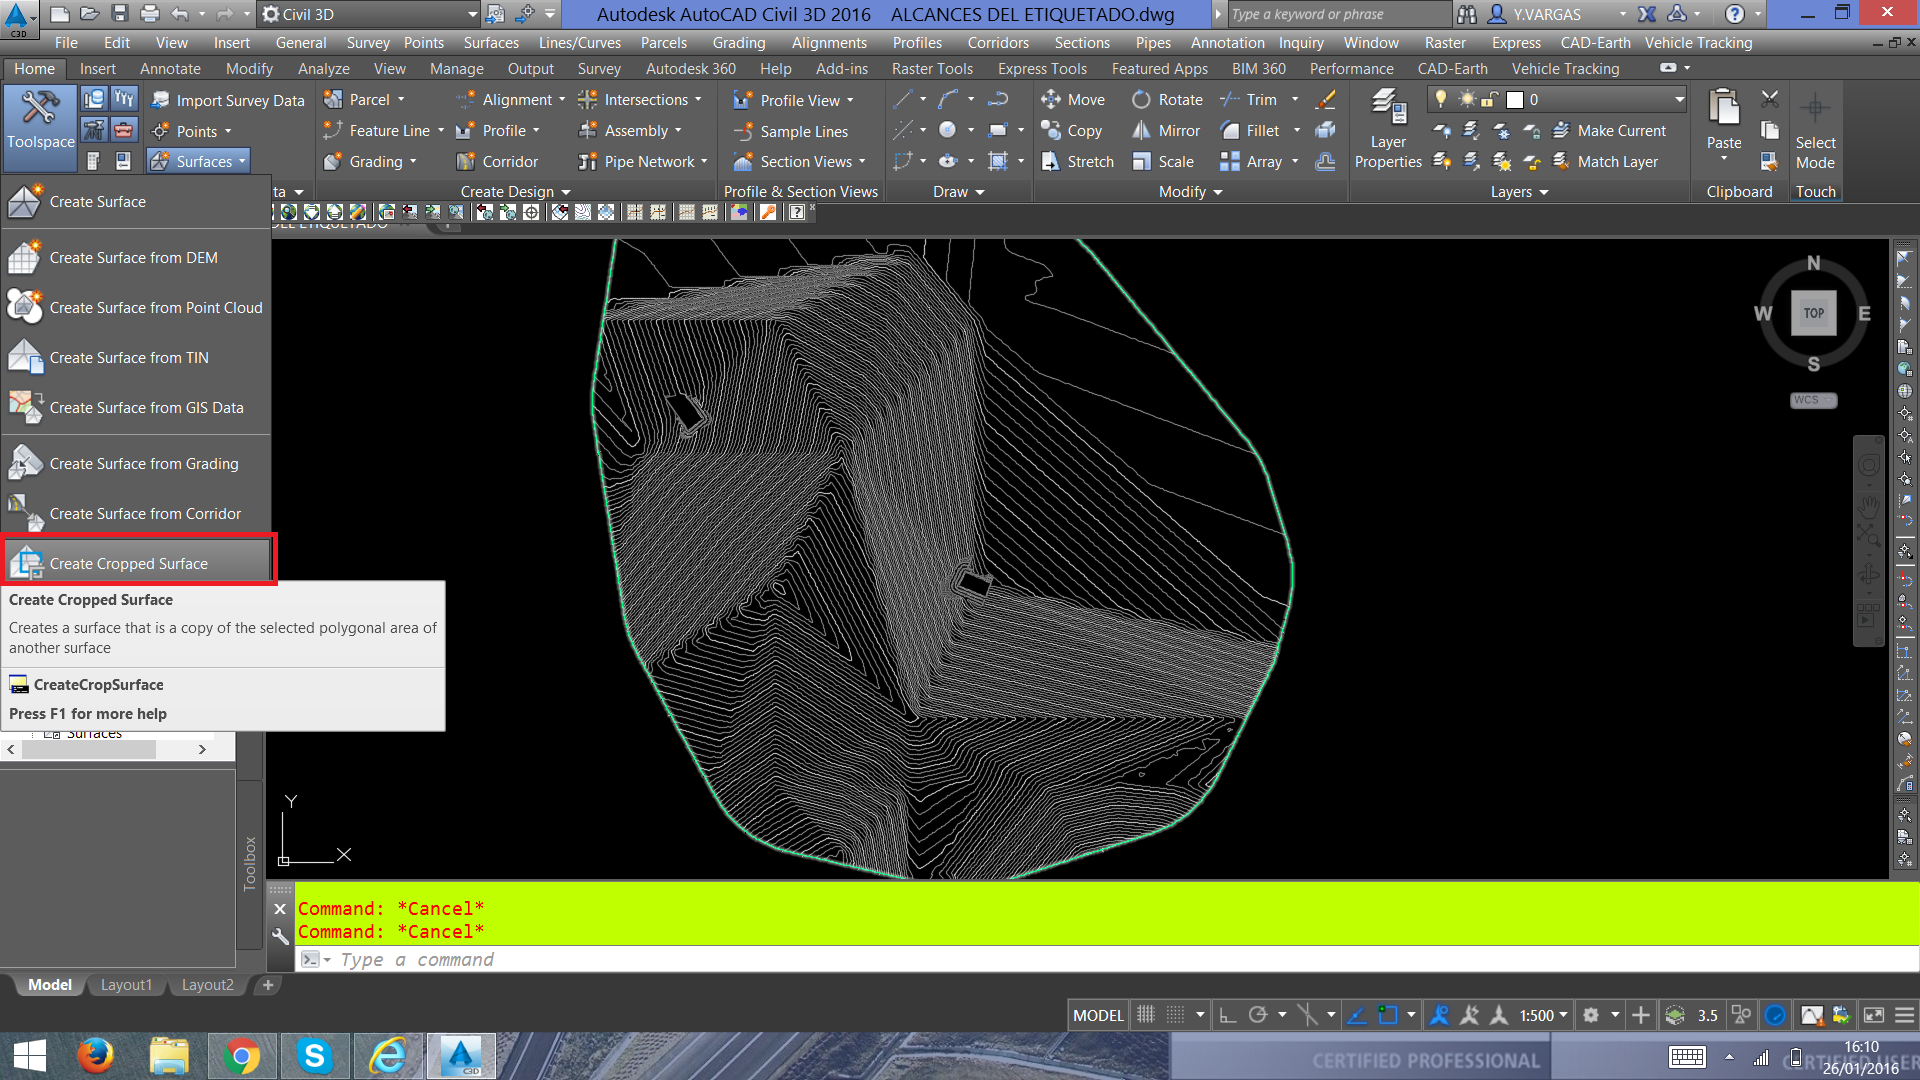Toggle the layer lock in the layer control

click(1489, 99)
